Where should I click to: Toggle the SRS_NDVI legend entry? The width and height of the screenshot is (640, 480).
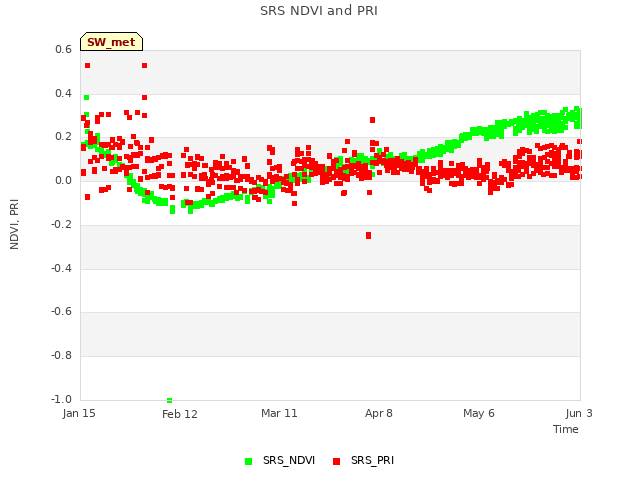pyautogui.click(x=280, y=461)
